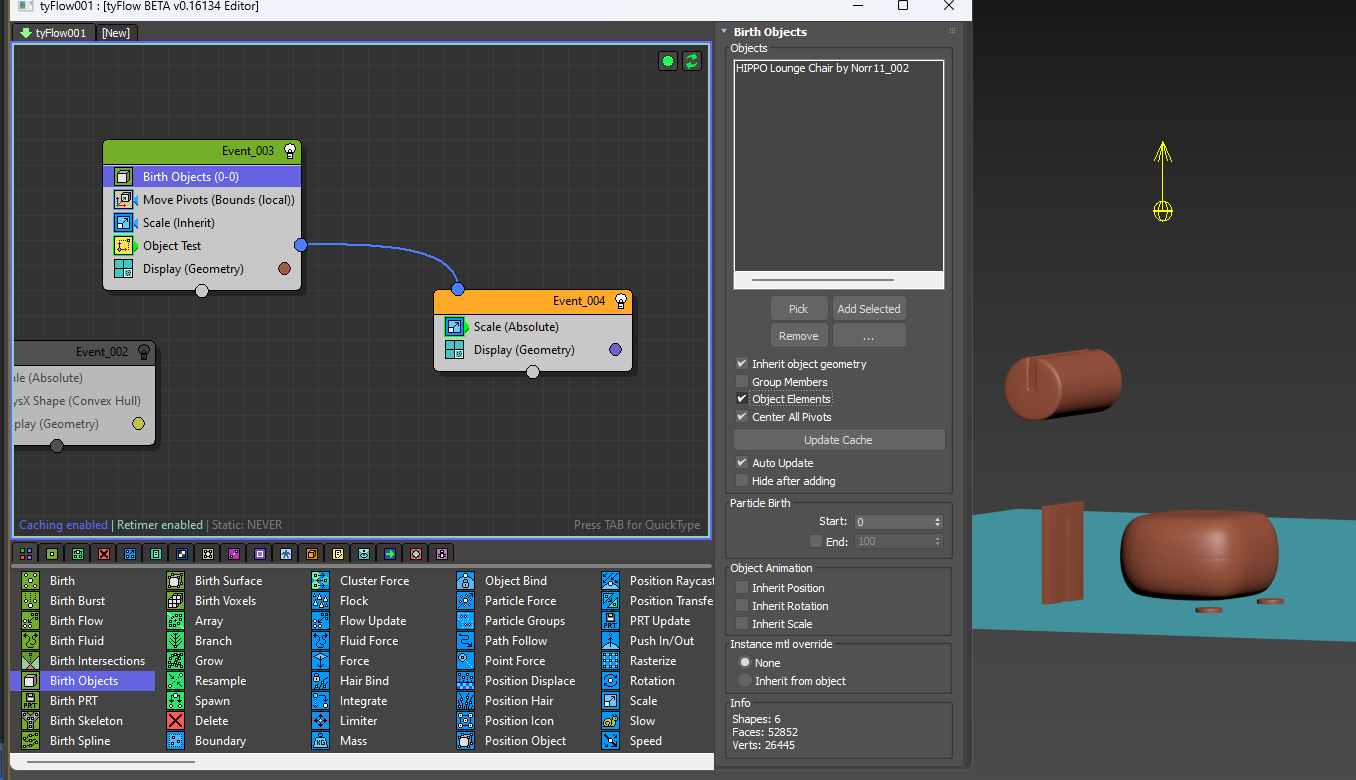Choose the Position Icon operator
The image size is (1356, 780).
(x=518, y=721)
